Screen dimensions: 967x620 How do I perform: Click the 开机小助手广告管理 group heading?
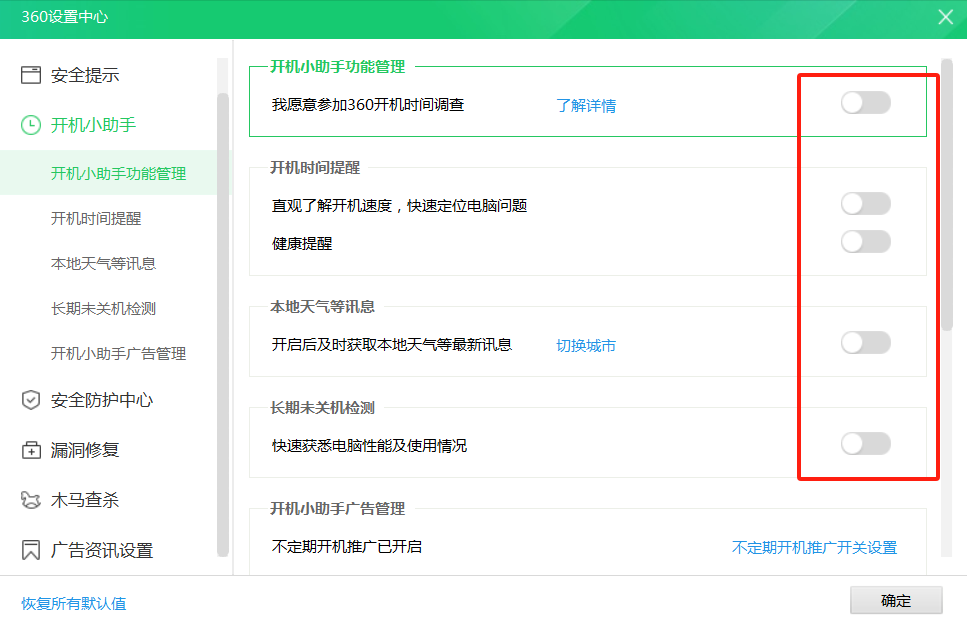[x=337, y=508]
